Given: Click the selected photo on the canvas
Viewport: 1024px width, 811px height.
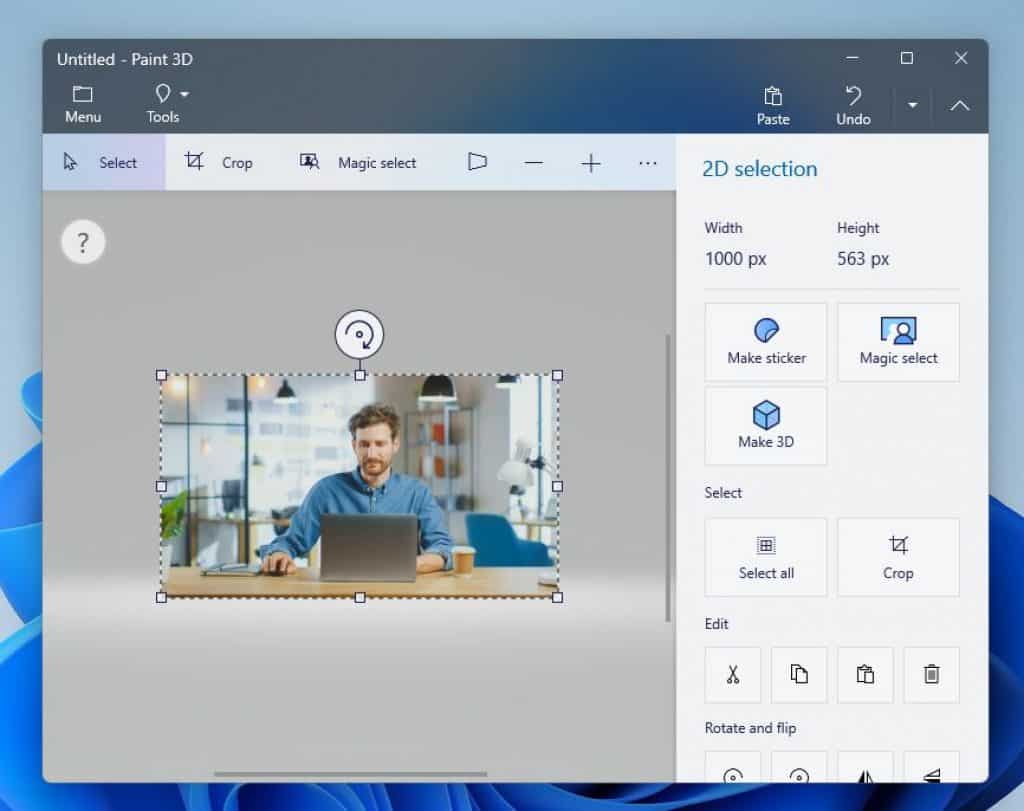Looking at the screenshot, I should pyautogui.click(x=359, y=486).
